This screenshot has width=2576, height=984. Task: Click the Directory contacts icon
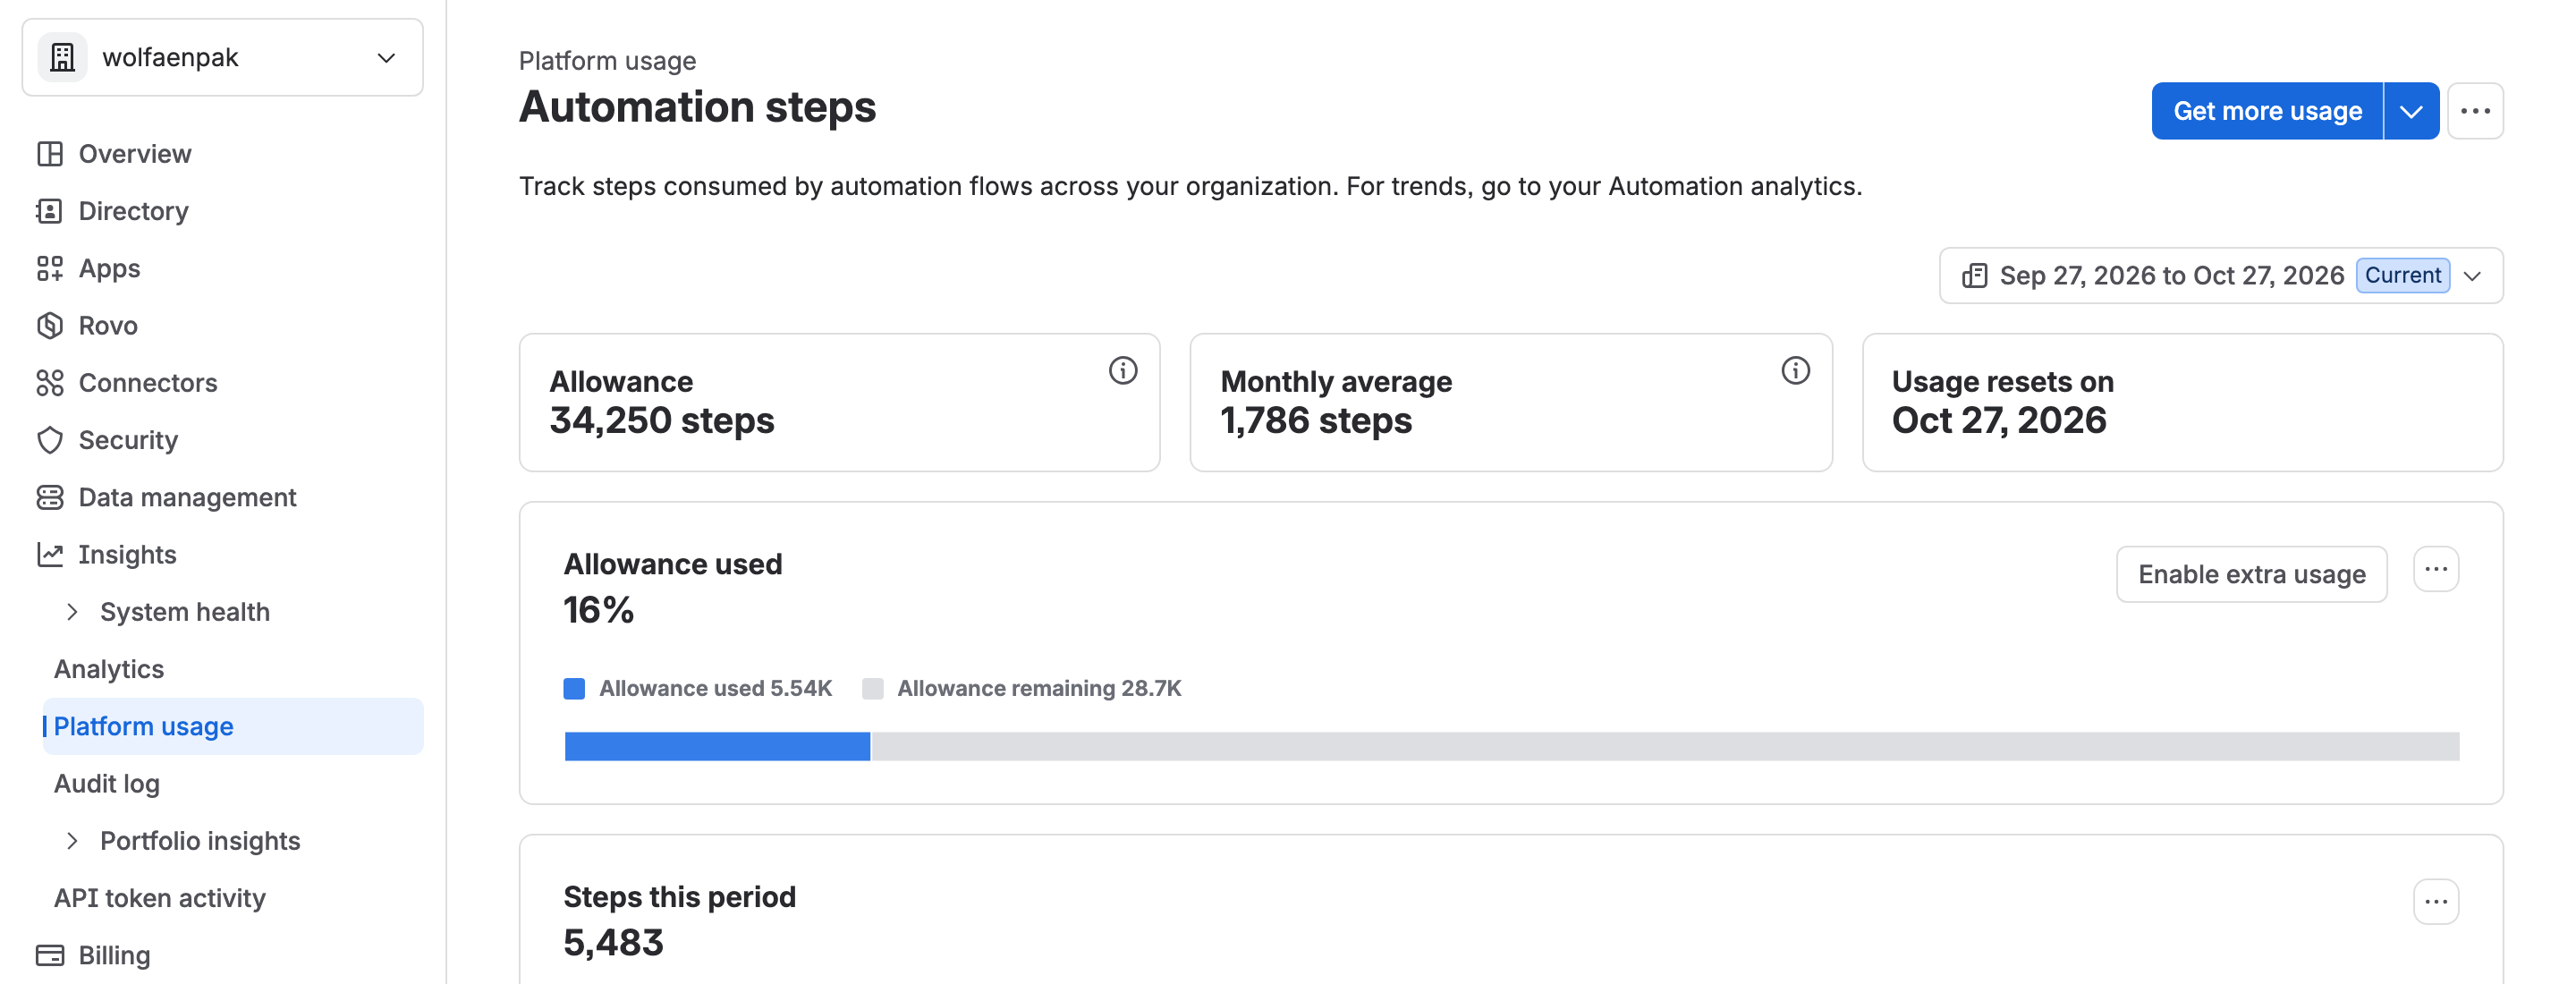coord(49,211)
